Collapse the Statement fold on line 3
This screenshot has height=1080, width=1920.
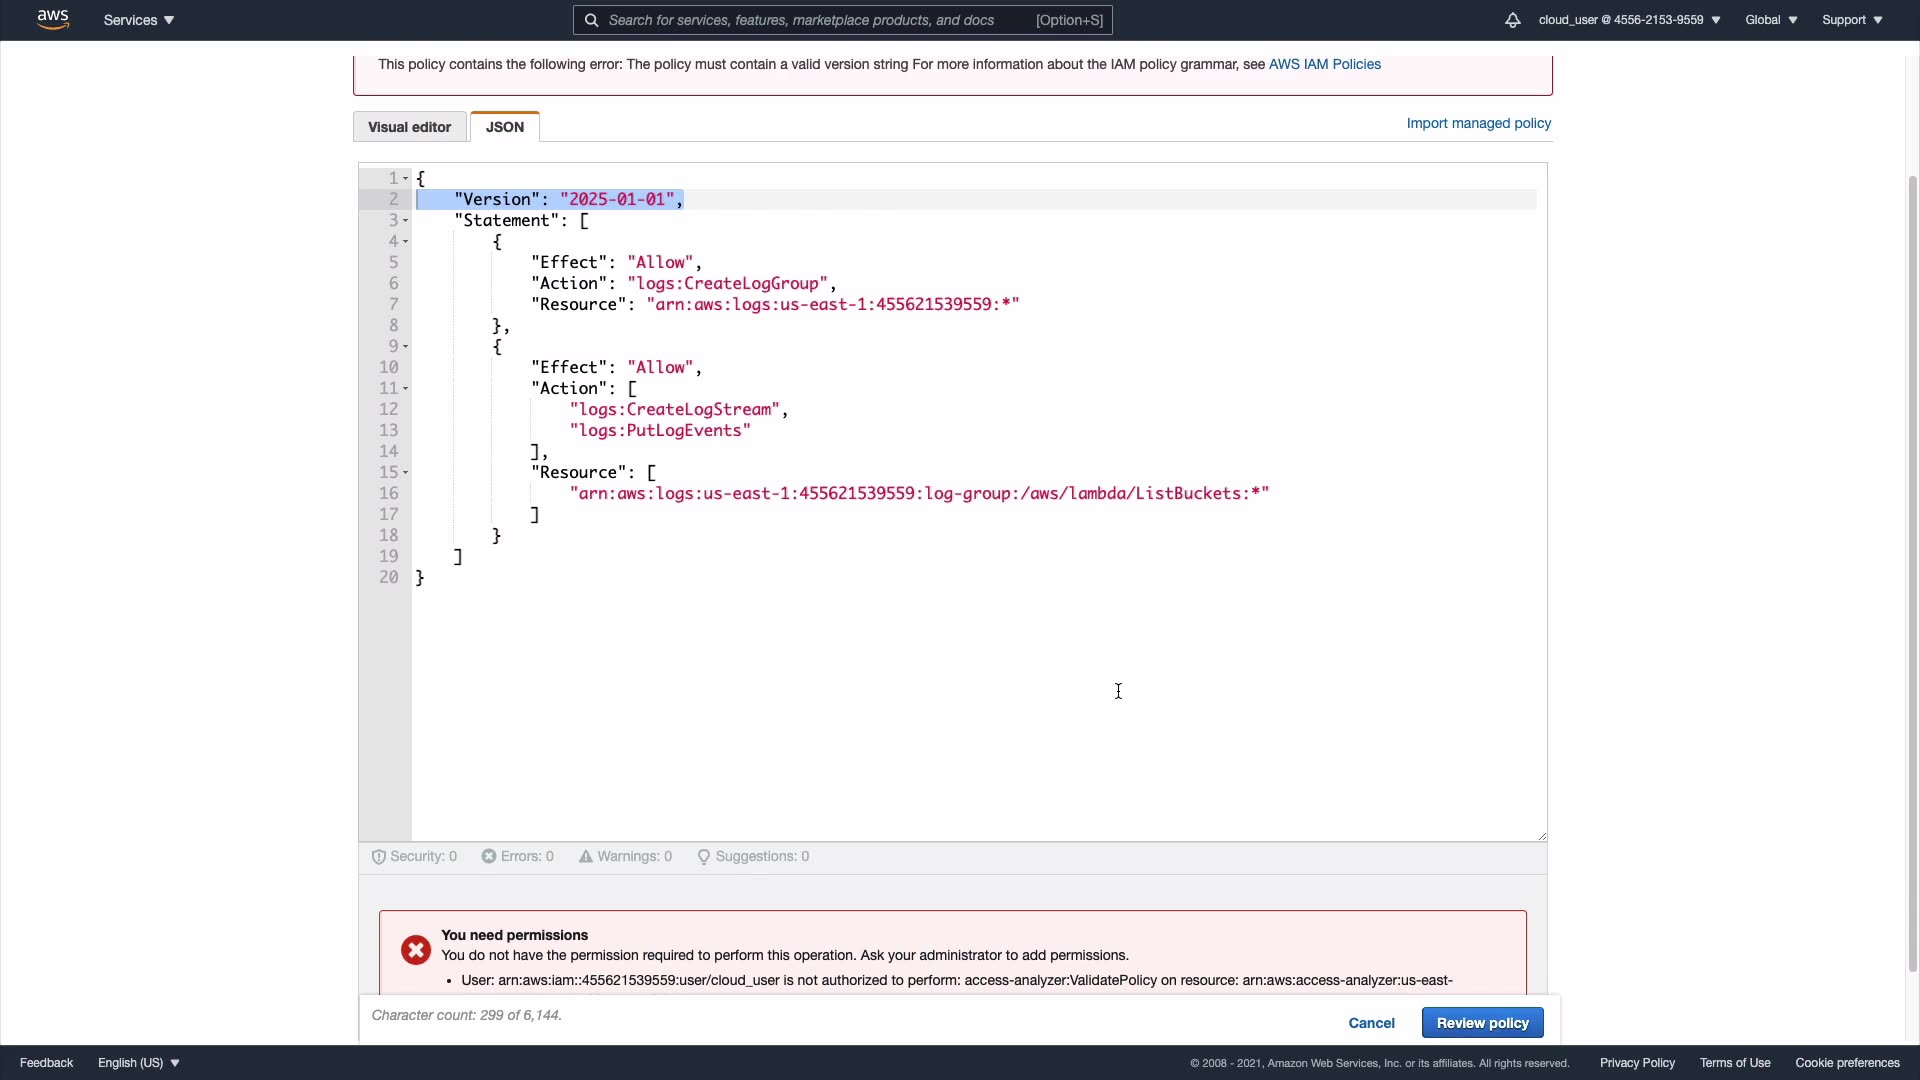tap(406, 221)
